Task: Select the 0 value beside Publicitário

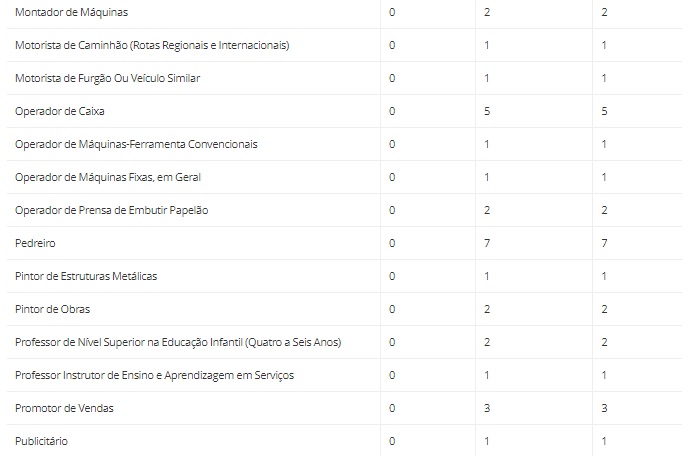Action: tap(392, 441)
